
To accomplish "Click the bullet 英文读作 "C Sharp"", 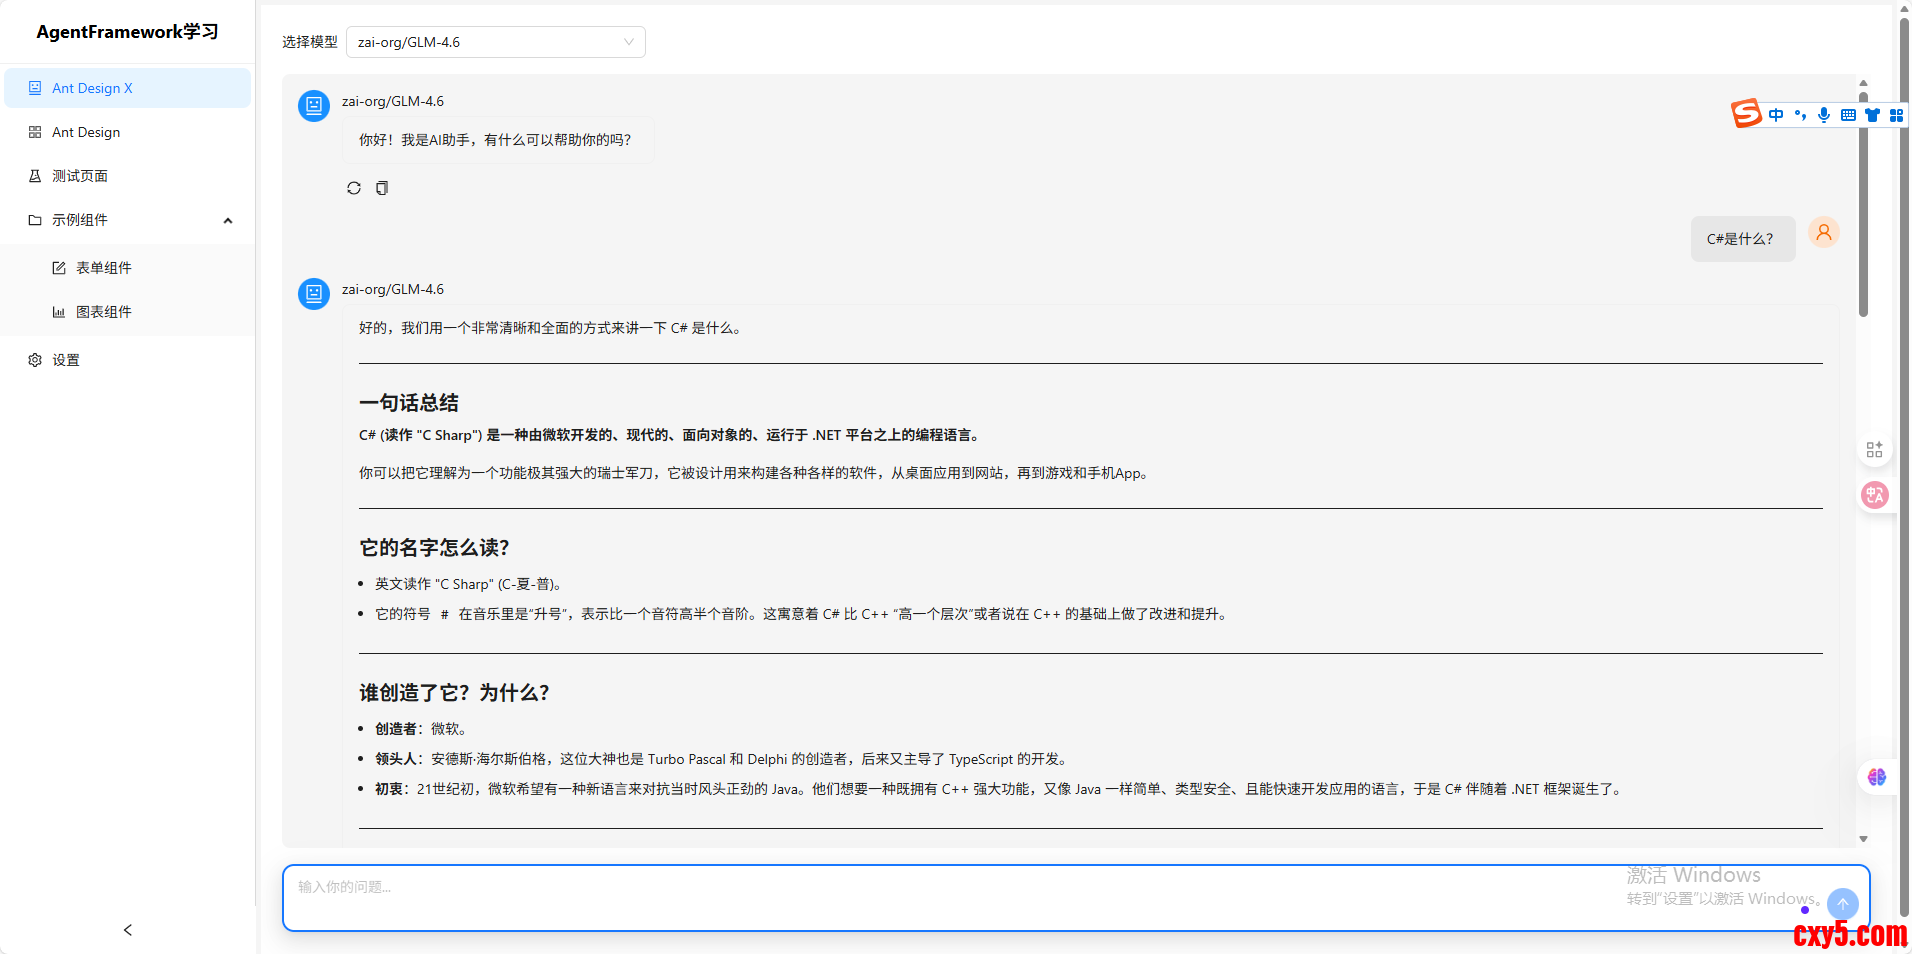I will [469, 584].
